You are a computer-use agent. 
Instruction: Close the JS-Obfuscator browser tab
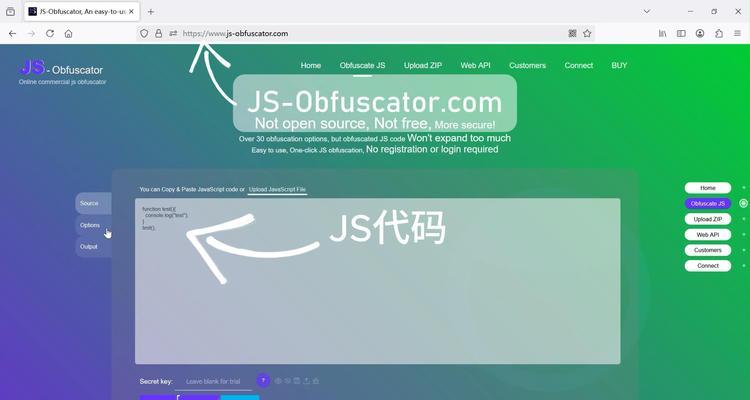click(132, 11)
